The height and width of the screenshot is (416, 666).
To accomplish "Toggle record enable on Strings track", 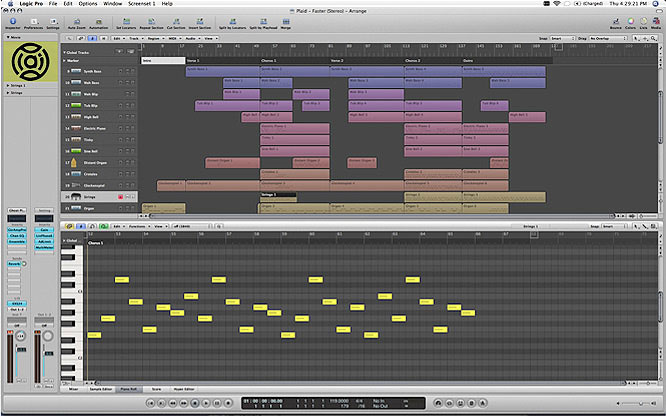I will [118, 197].
